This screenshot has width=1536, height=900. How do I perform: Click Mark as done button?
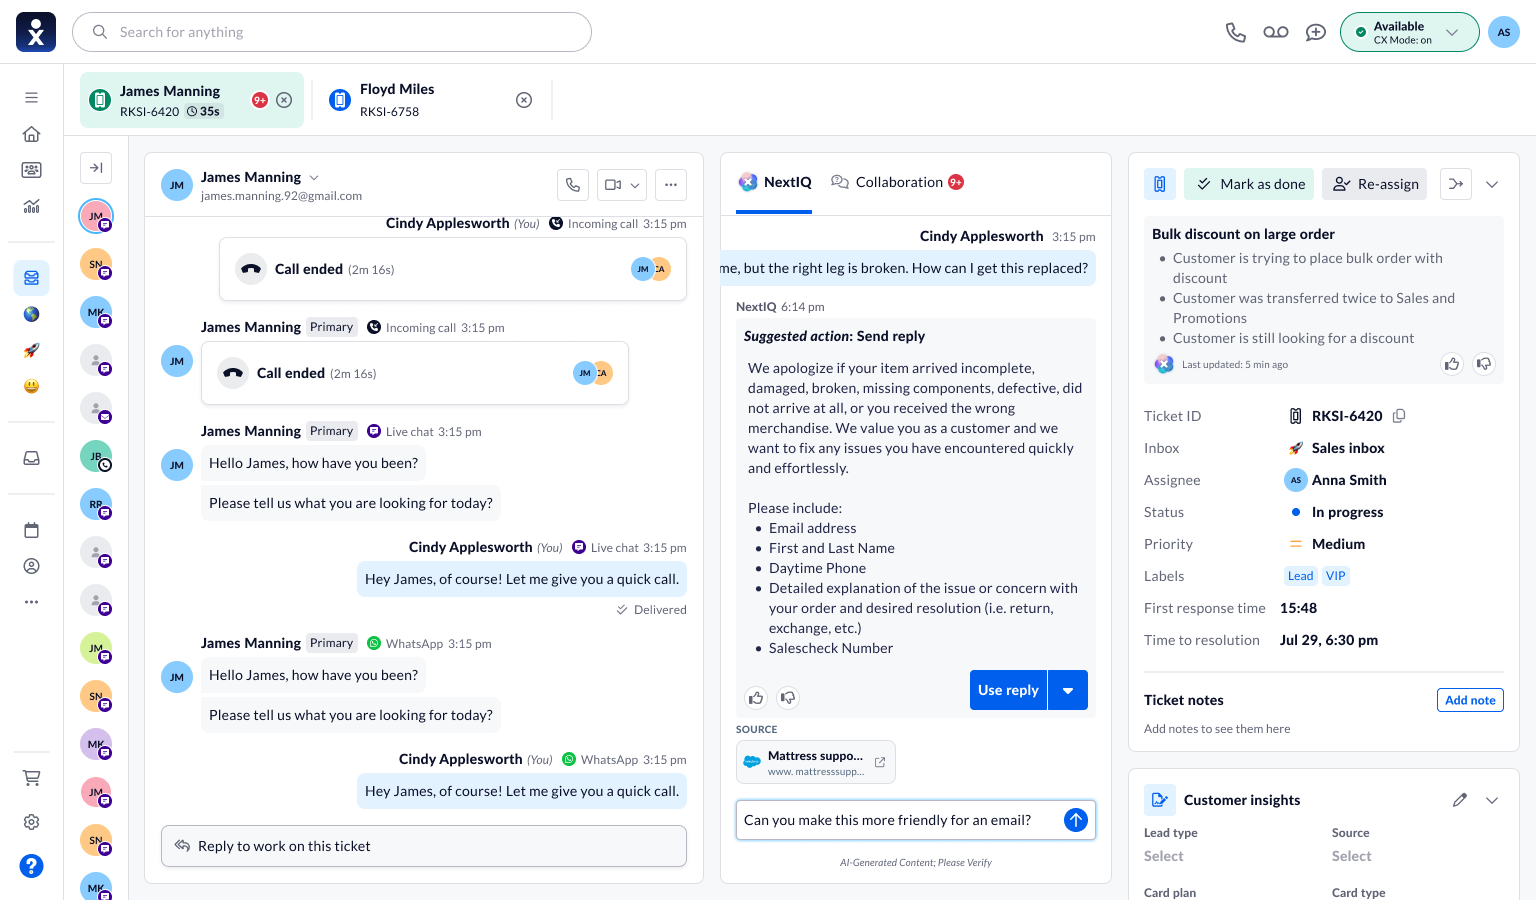coord(1249,184)
